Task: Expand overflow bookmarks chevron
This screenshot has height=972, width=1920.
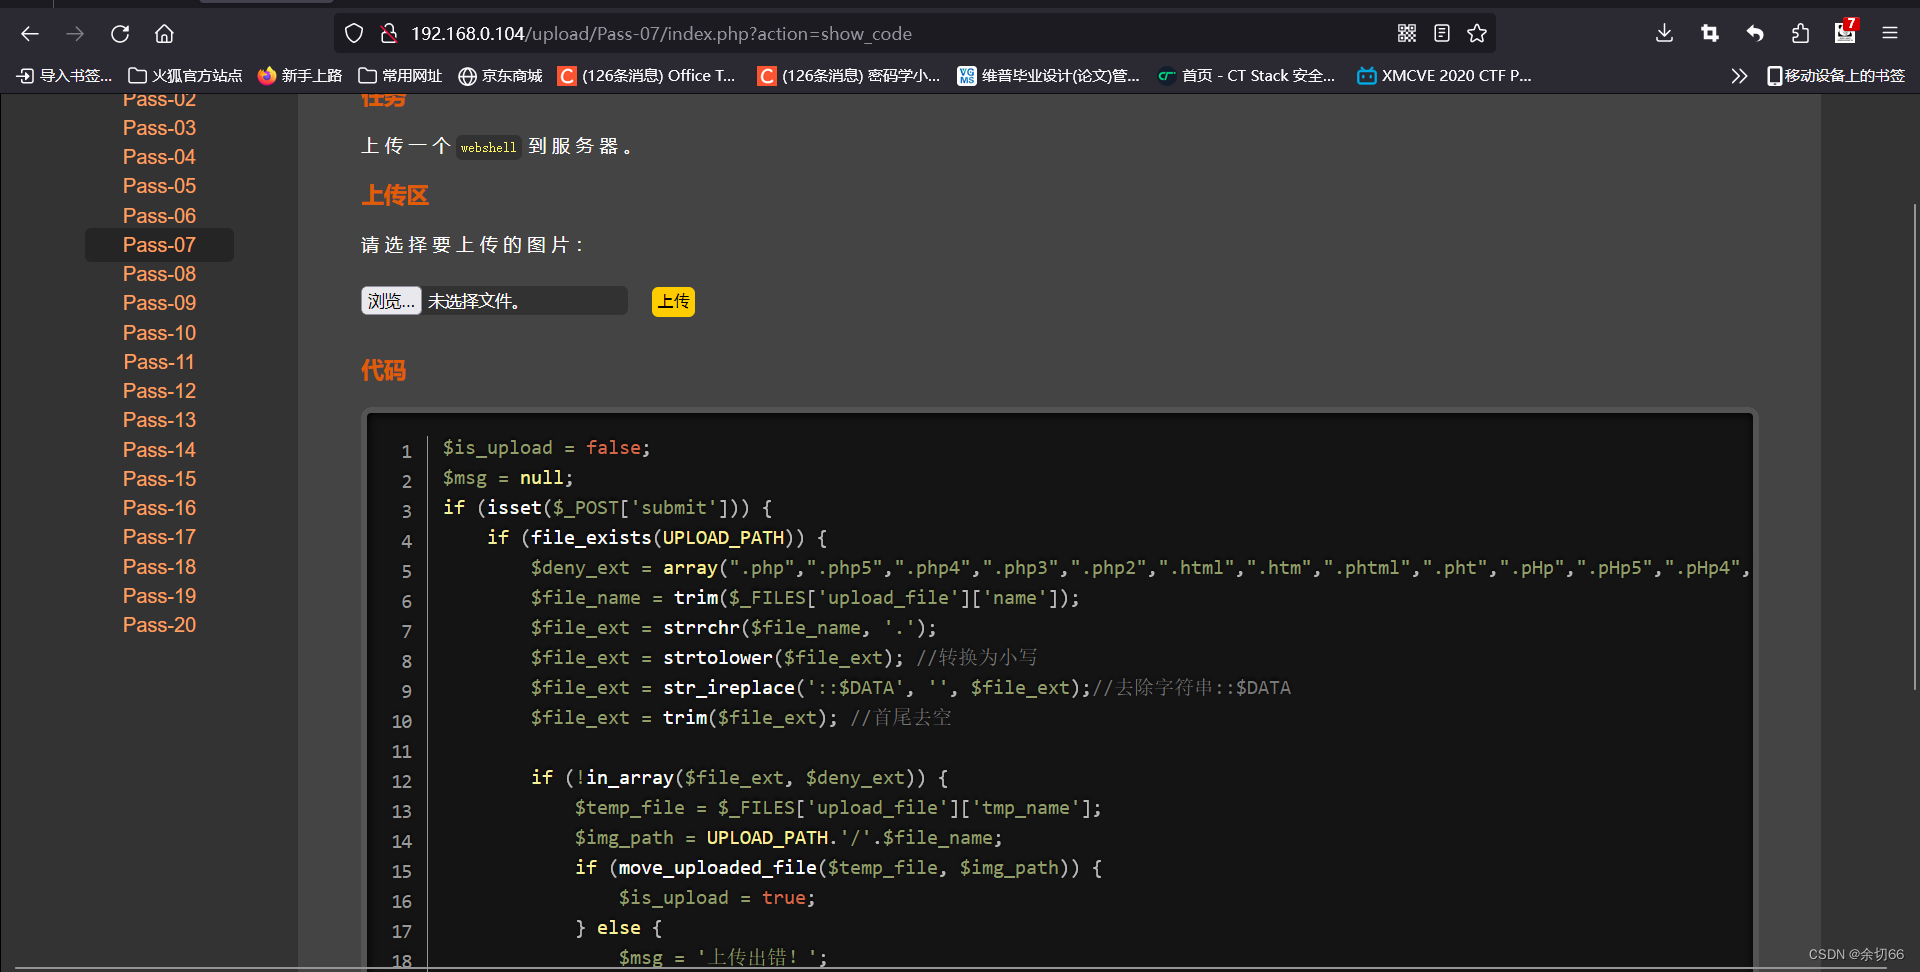Action: point(1740,75)
